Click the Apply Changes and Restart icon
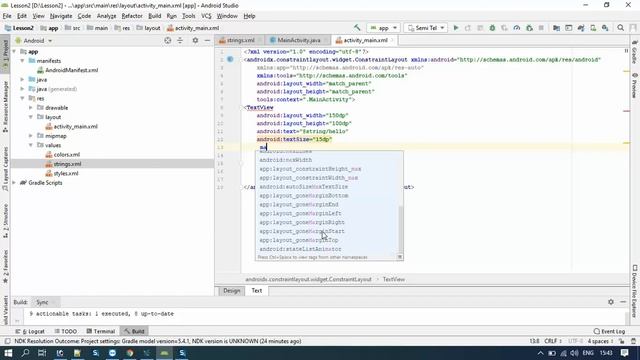 (468, 28)
